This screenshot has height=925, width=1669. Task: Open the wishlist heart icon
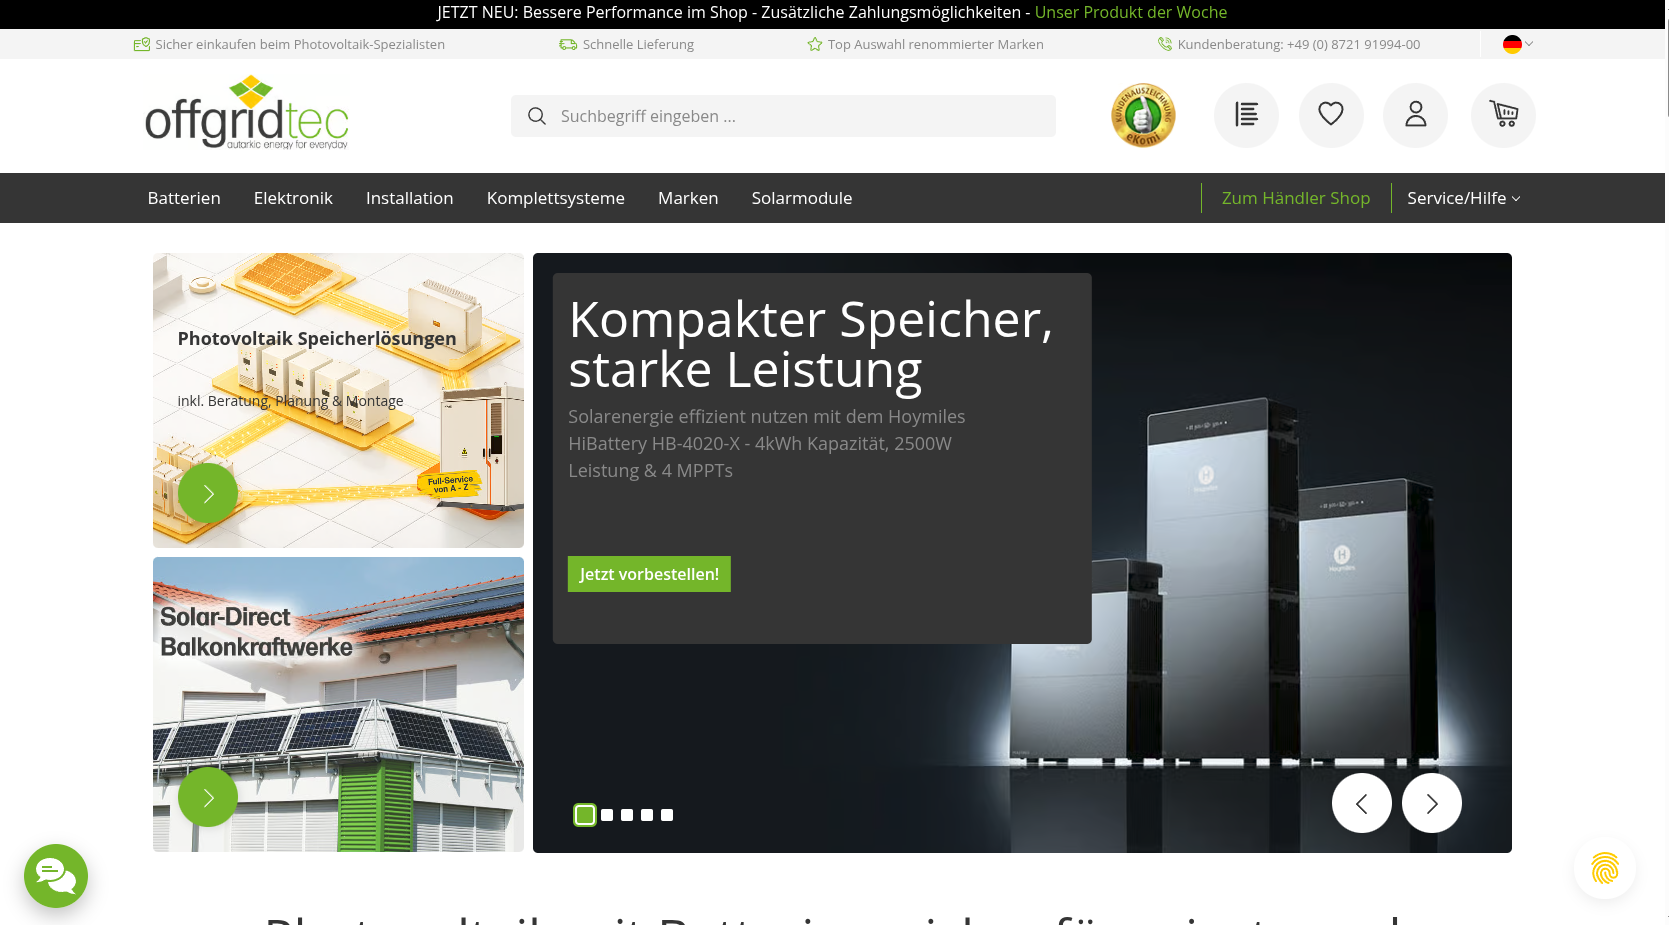coord(1331,116)
